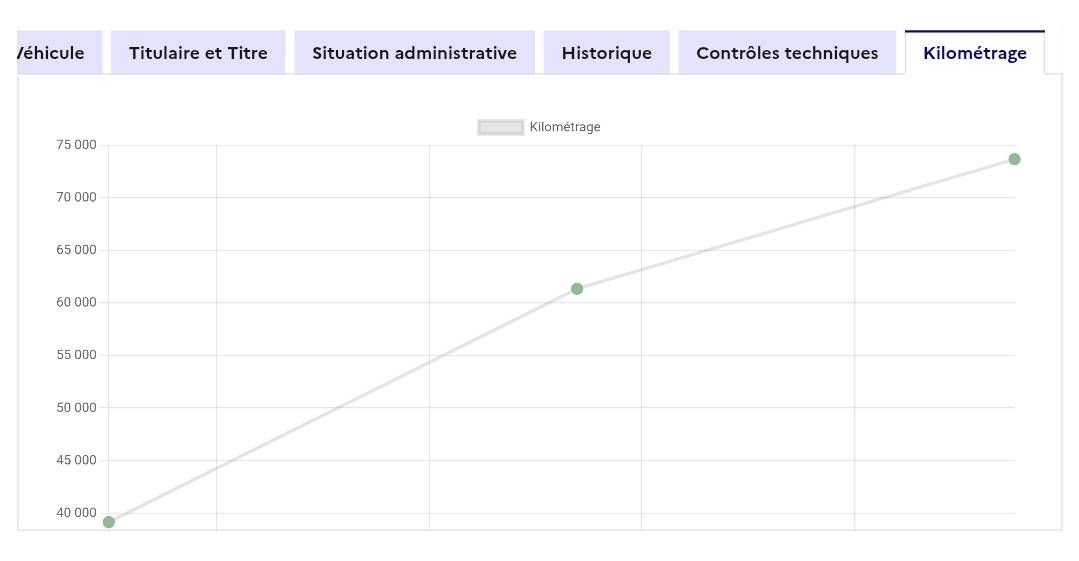Open the Situation administrative tab
Image resolution: width=1079 pixels, height=561 pixels.
(x=414, y=53)
